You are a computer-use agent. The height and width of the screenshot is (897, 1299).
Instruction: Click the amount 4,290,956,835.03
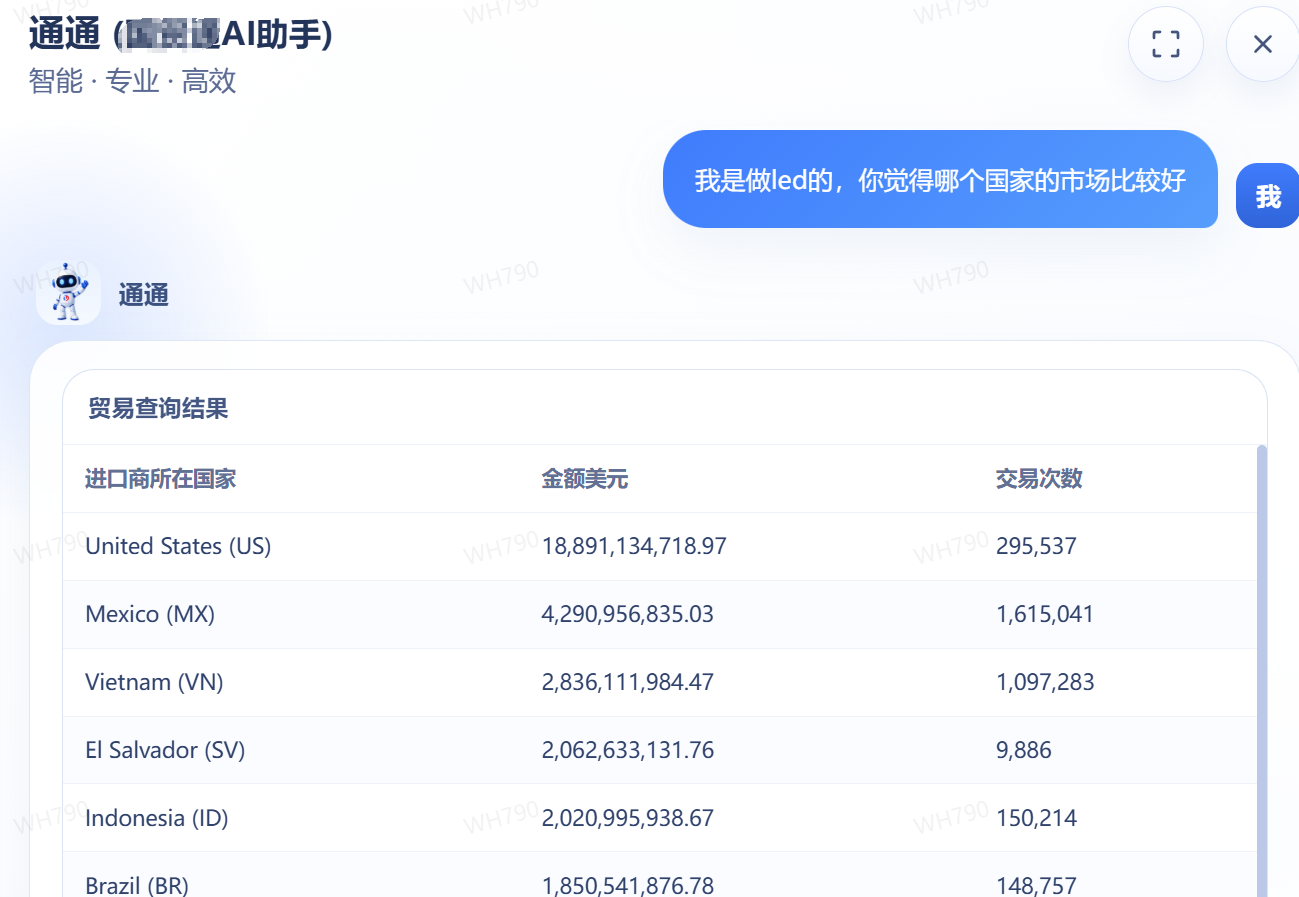pyautogui.click(x=628, y=614)
